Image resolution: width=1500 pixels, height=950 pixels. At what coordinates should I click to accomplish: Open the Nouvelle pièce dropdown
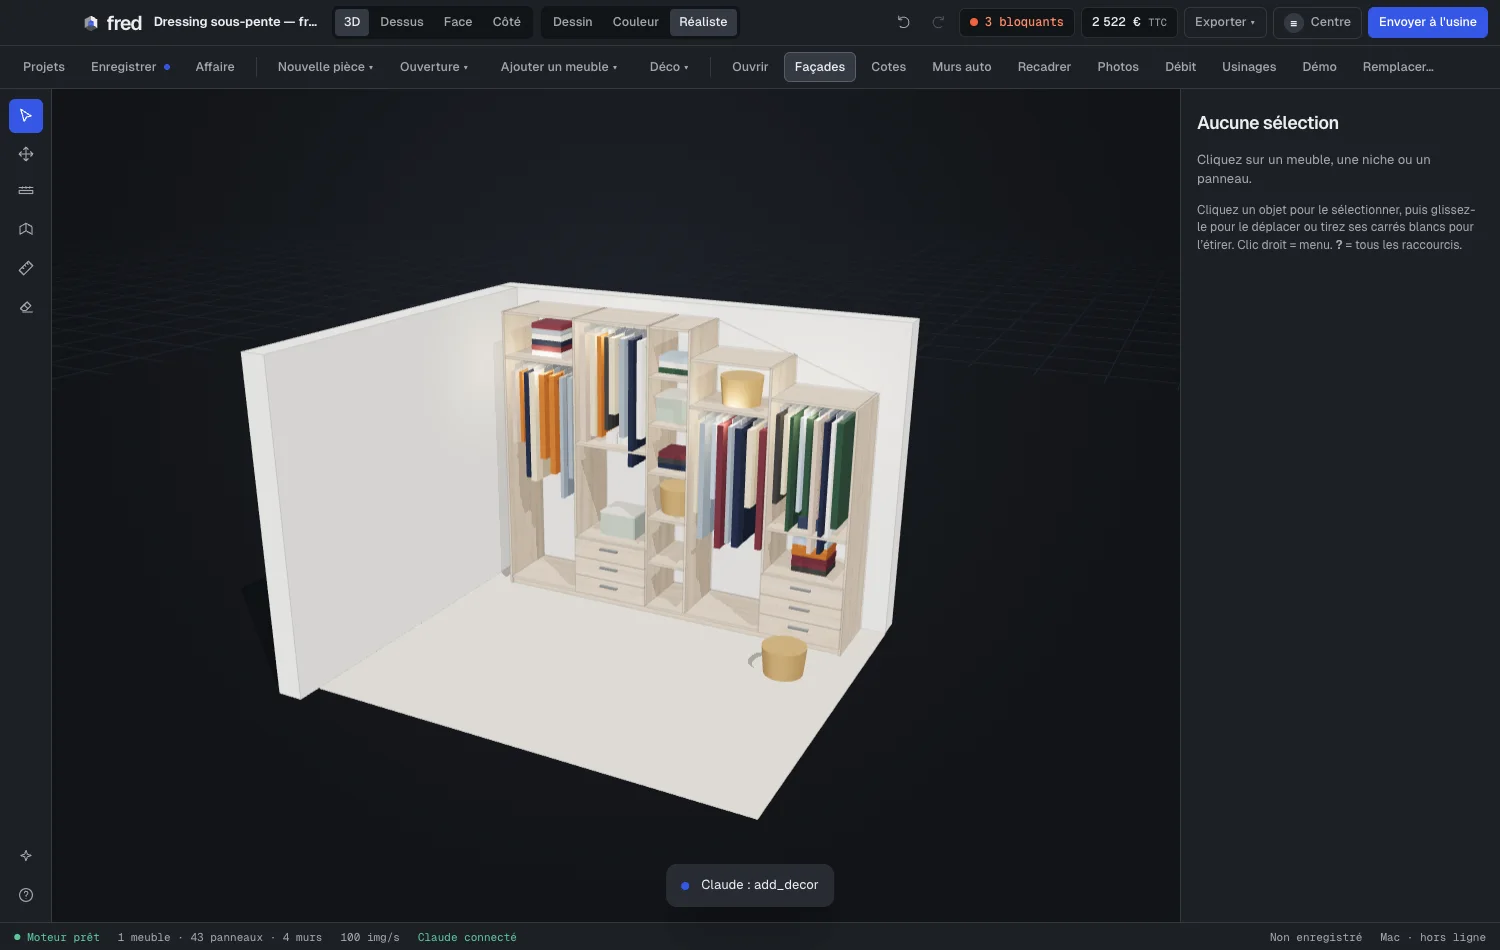pyautogui.click(x=325, y=67)
